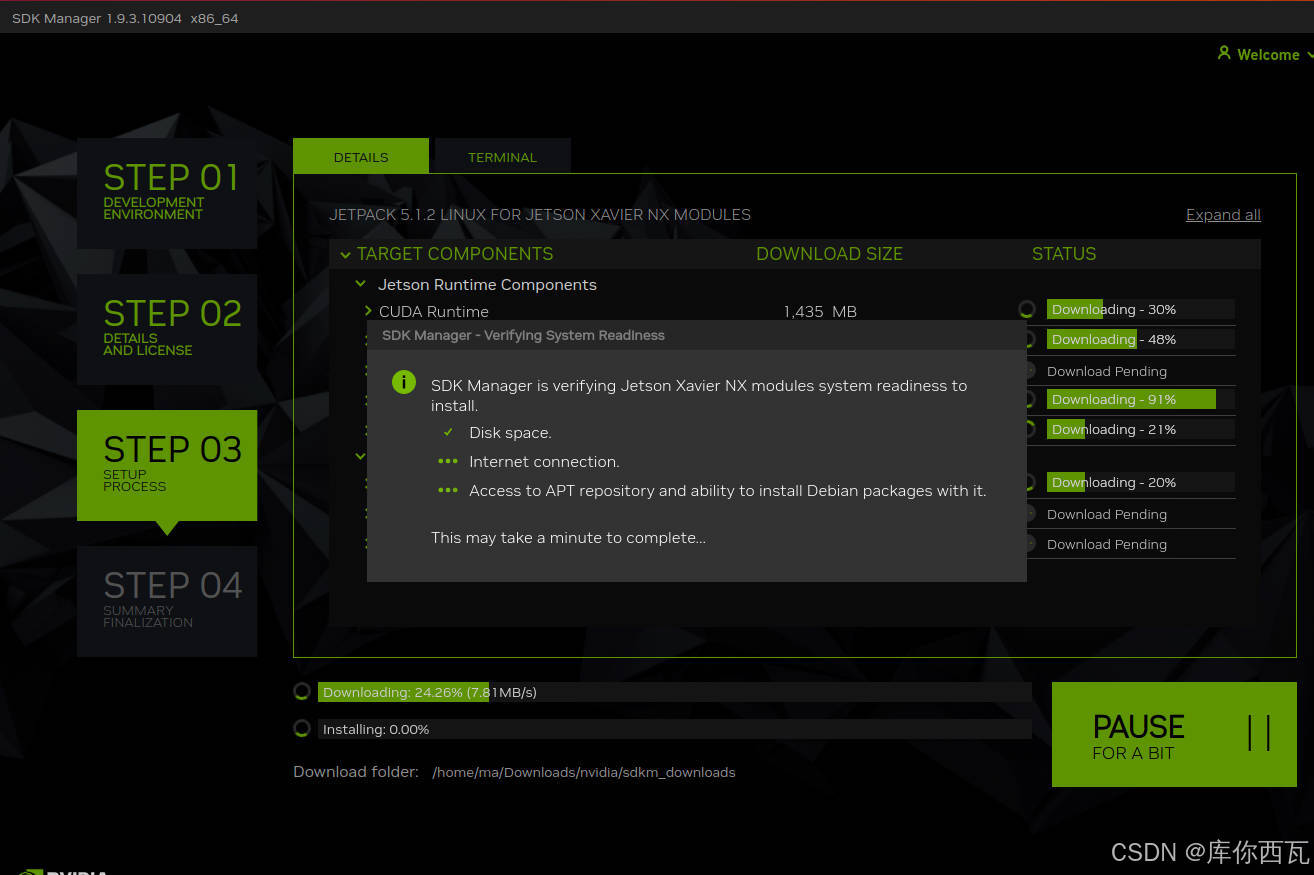The height and width of the screenshot is (875, 1314).
Task: Go to STEP 01 Development Environment
Action: pyautogui.click(x=167, y=193)
